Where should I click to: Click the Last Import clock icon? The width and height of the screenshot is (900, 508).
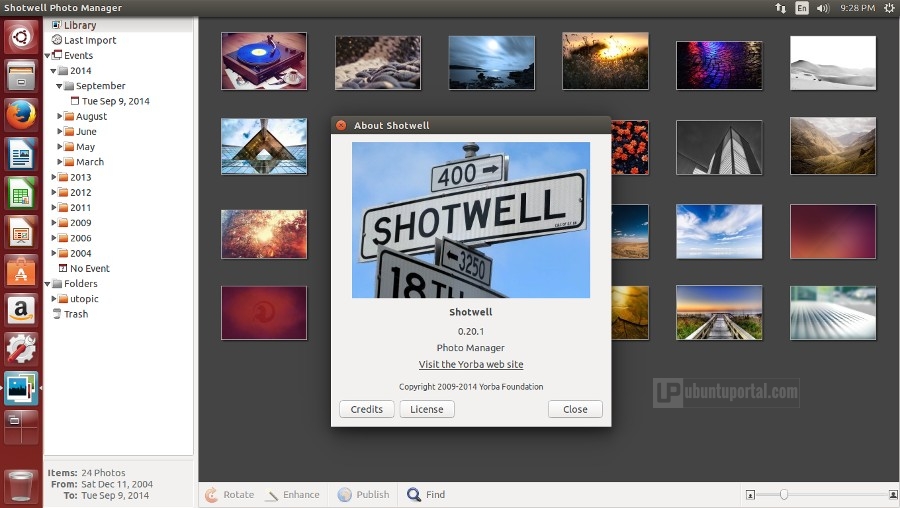[x=57, y=40]
